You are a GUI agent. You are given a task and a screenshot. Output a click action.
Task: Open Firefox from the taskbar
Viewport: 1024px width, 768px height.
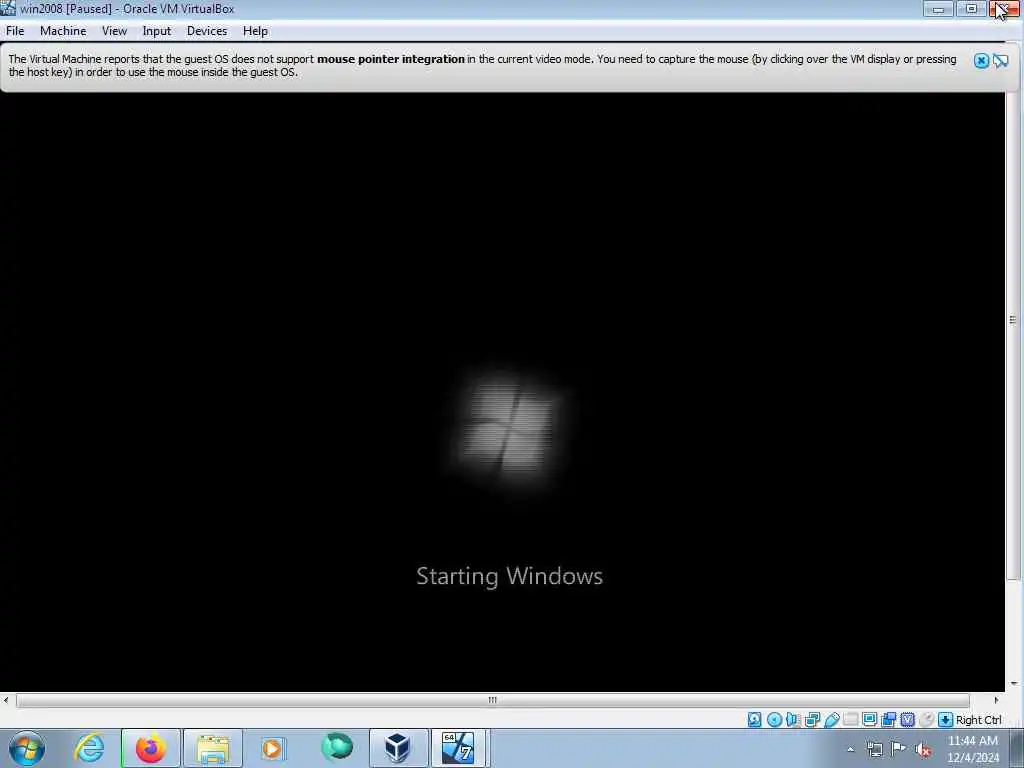[150, 748]
